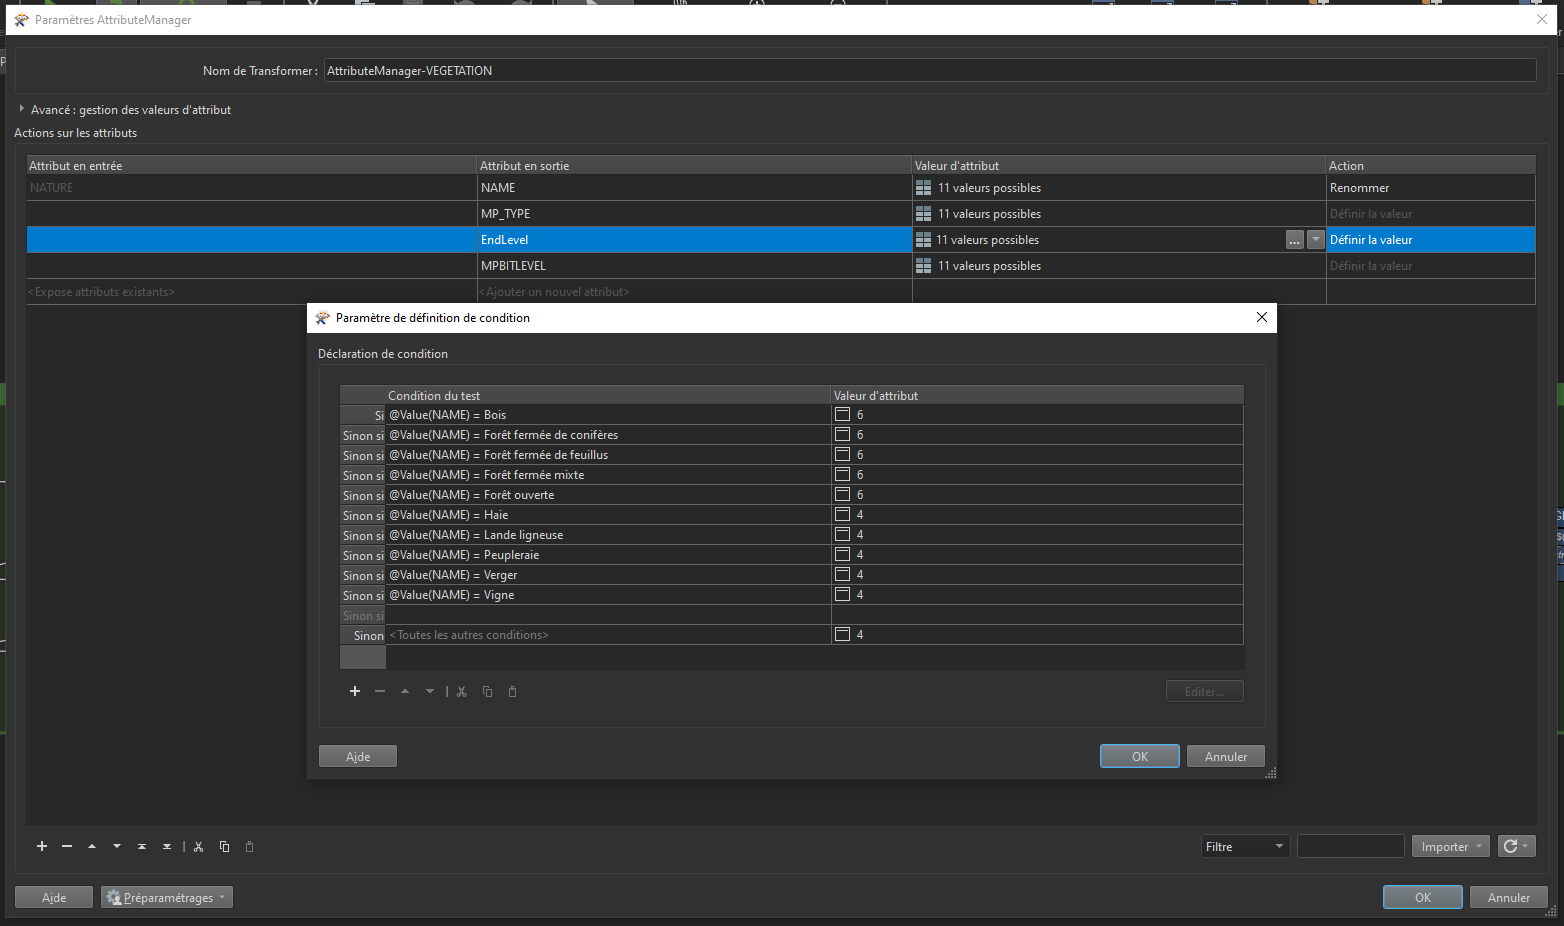Cut attribute scissors icon in AttributeManager toolbar
The image size is (1564, 926).
pyautogui.click(x=199, y=846)
